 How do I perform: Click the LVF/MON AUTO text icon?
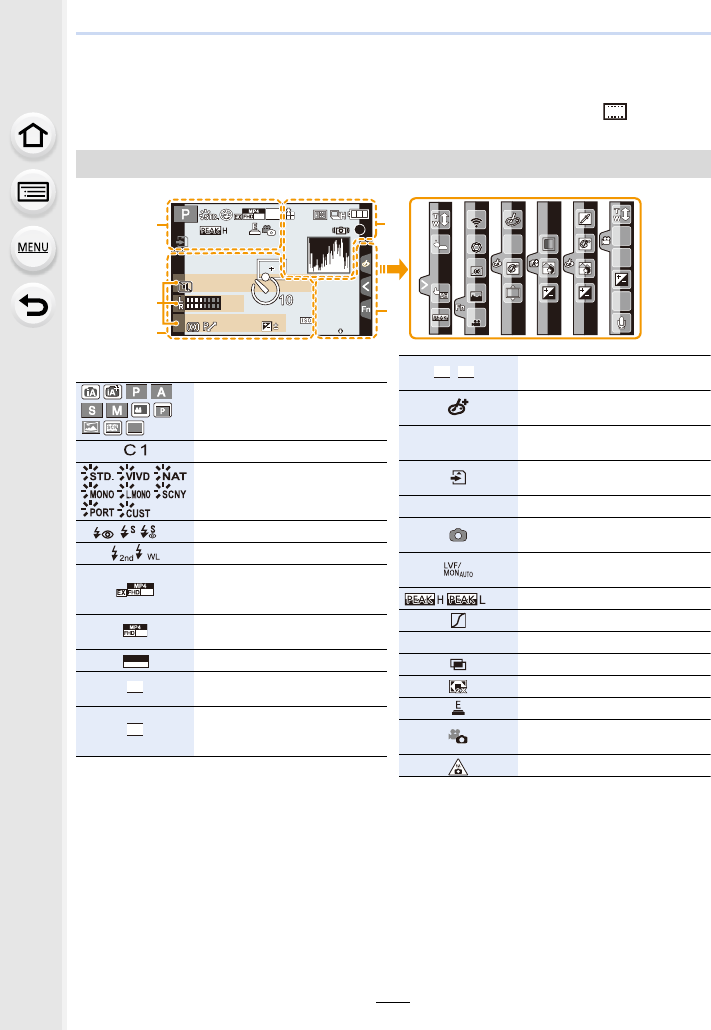pos(458,570)
